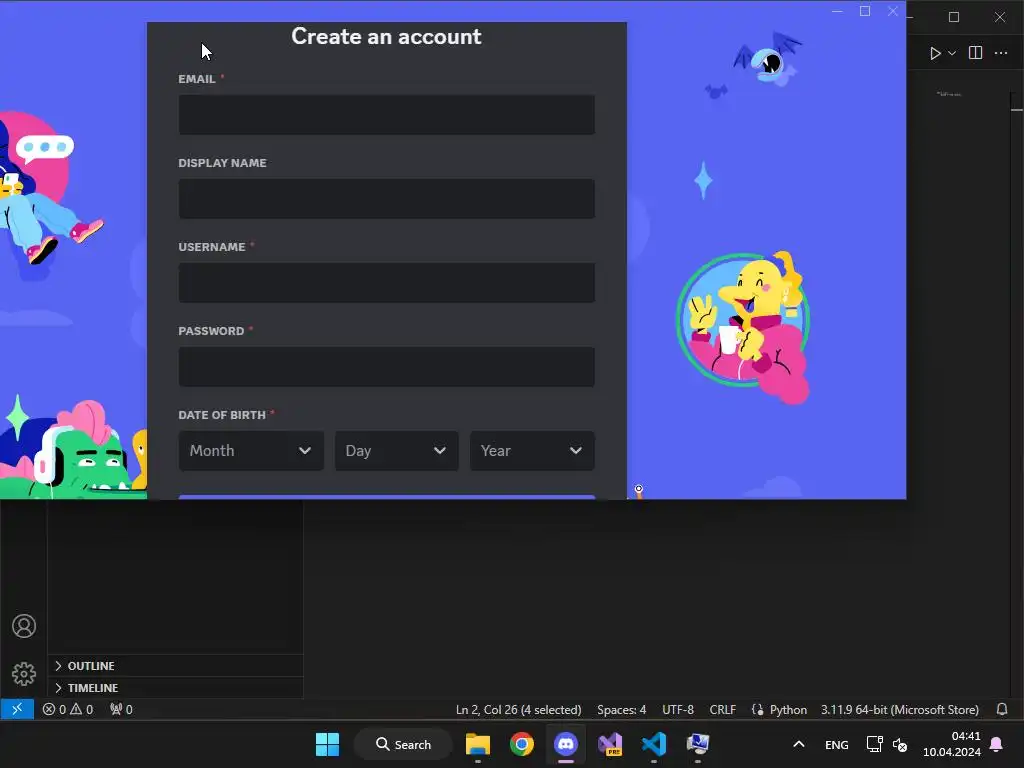
Task: Click Ln 2, Col 26 cursor position
Action: [519, 710]
